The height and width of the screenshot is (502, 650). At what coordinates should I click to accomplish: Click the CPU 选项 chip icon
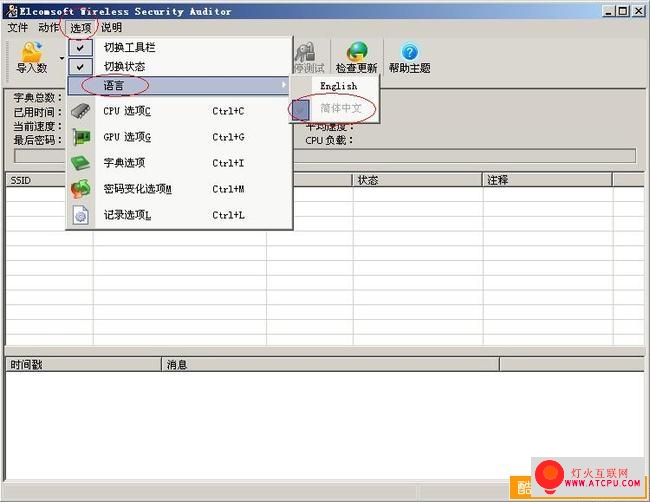point(80,111)
